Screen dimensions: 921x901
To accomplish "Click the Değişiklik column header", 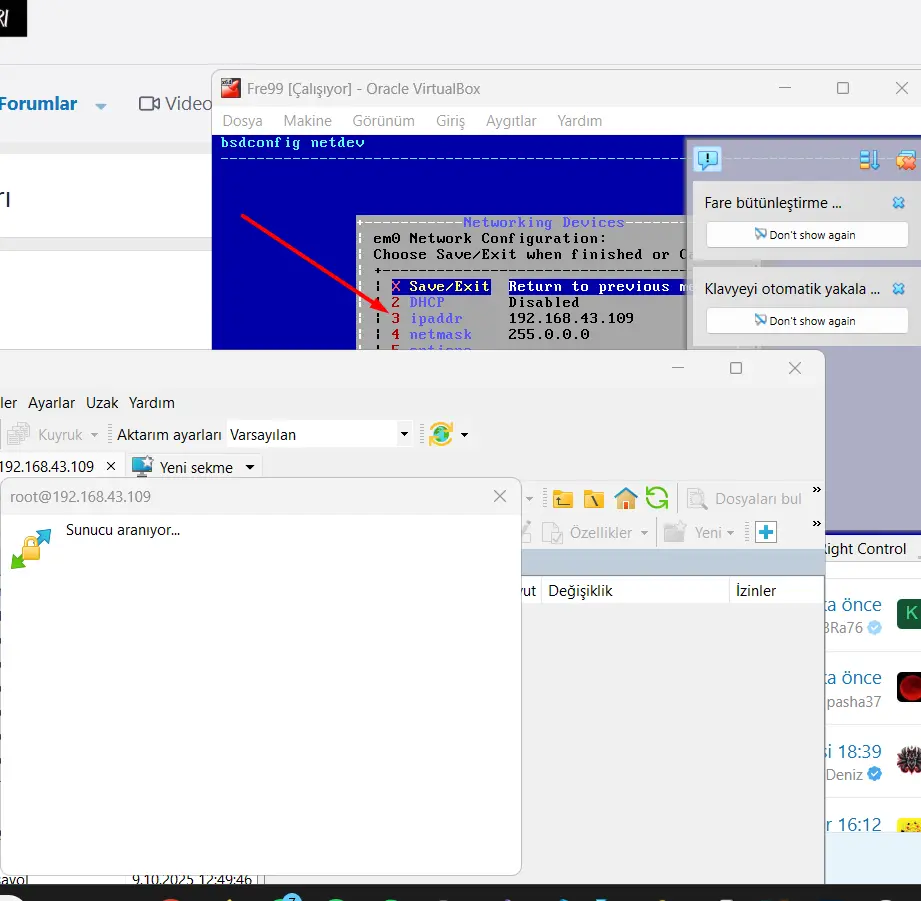I will point(578,590).
